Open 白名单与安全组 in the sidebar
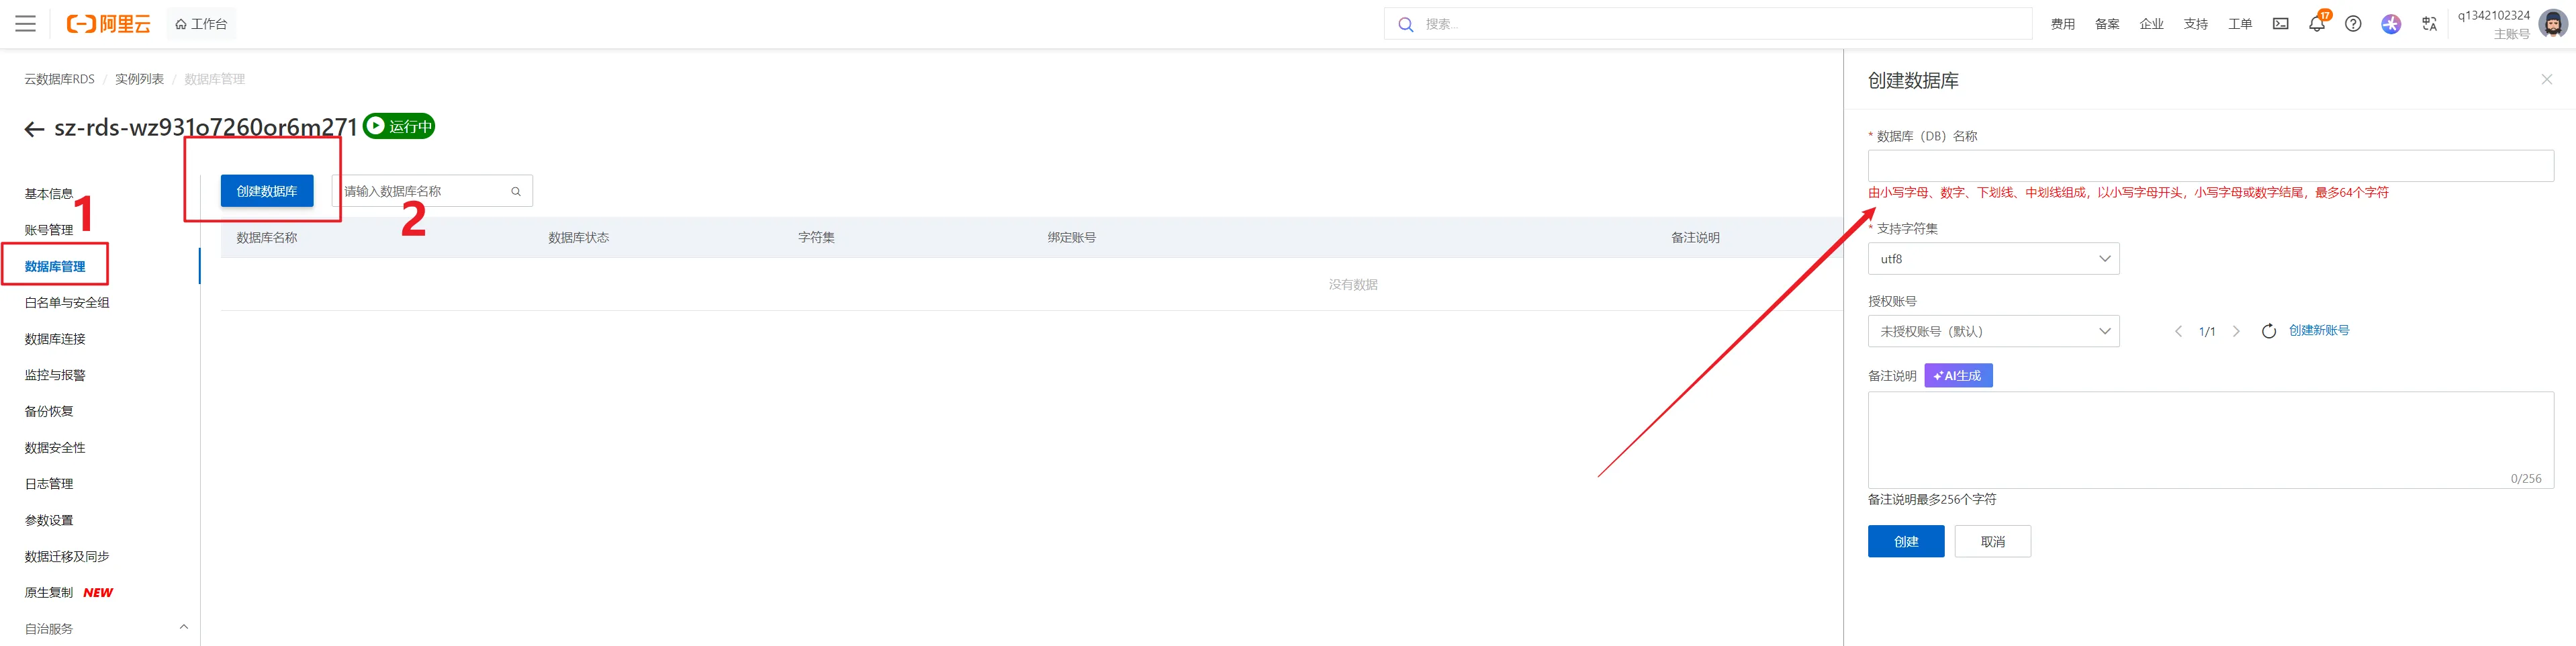2576x646 pixels. point(67,302)
